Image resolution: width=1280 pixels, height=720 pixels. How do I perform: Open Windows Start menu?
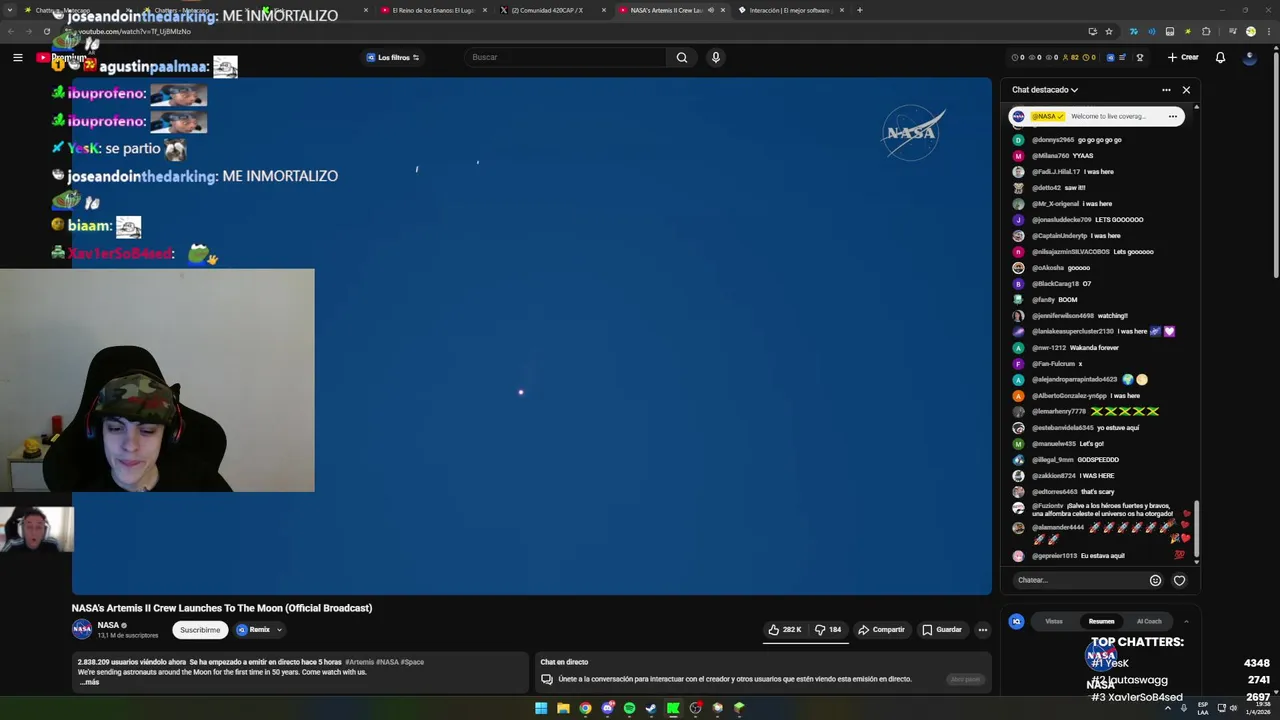[541, 708]
